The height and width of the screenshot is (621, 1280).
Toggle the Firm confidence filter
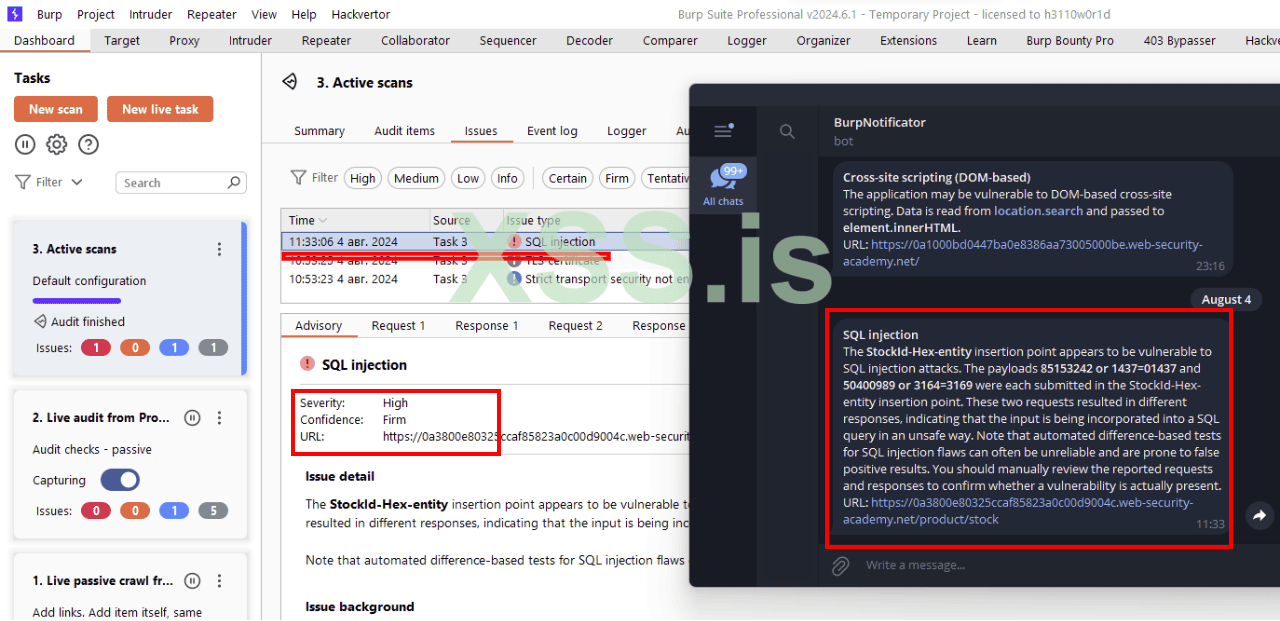tap(617, 178)
